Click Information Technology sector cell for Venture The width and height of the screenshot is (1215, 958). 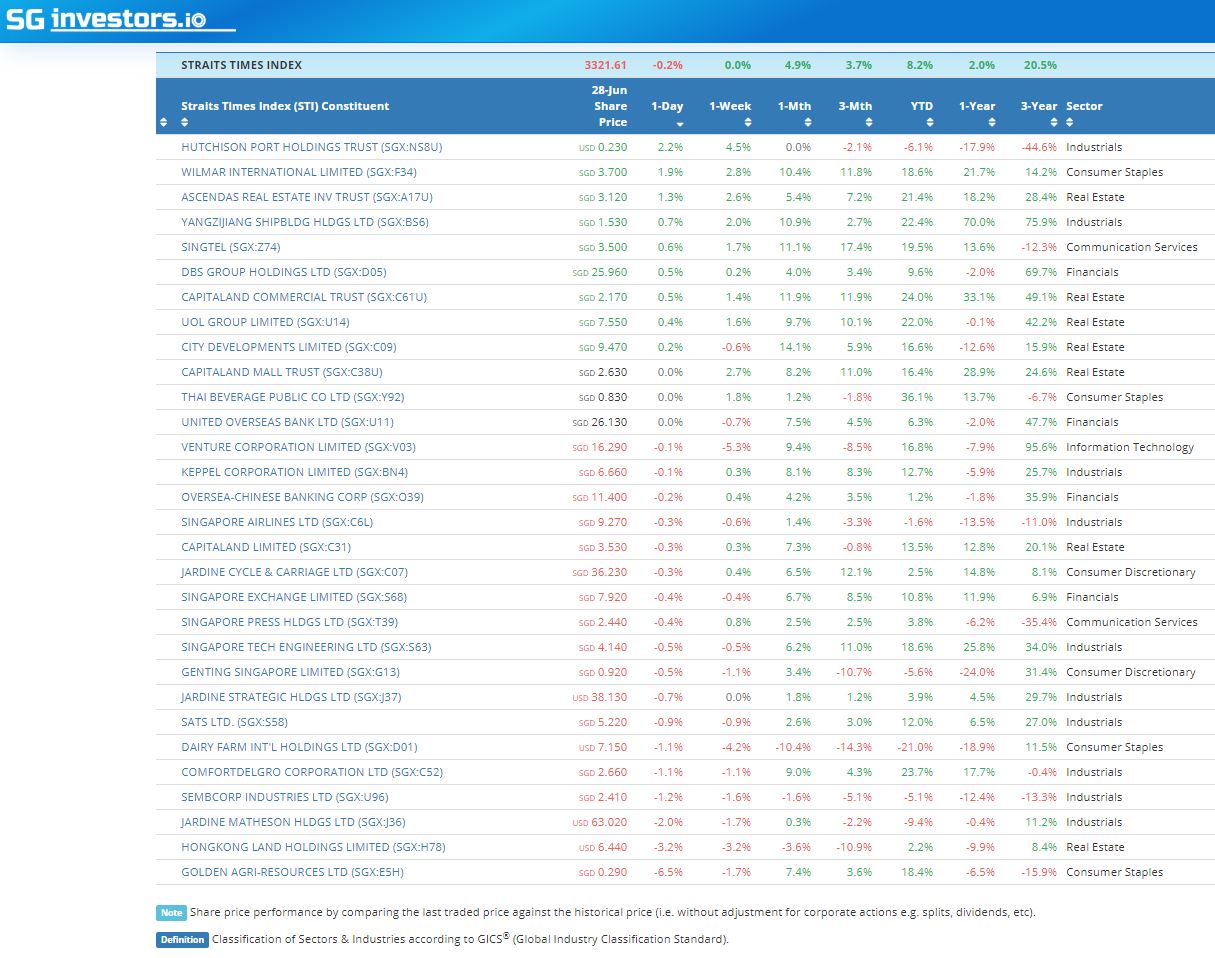(x=1130, y=447)
